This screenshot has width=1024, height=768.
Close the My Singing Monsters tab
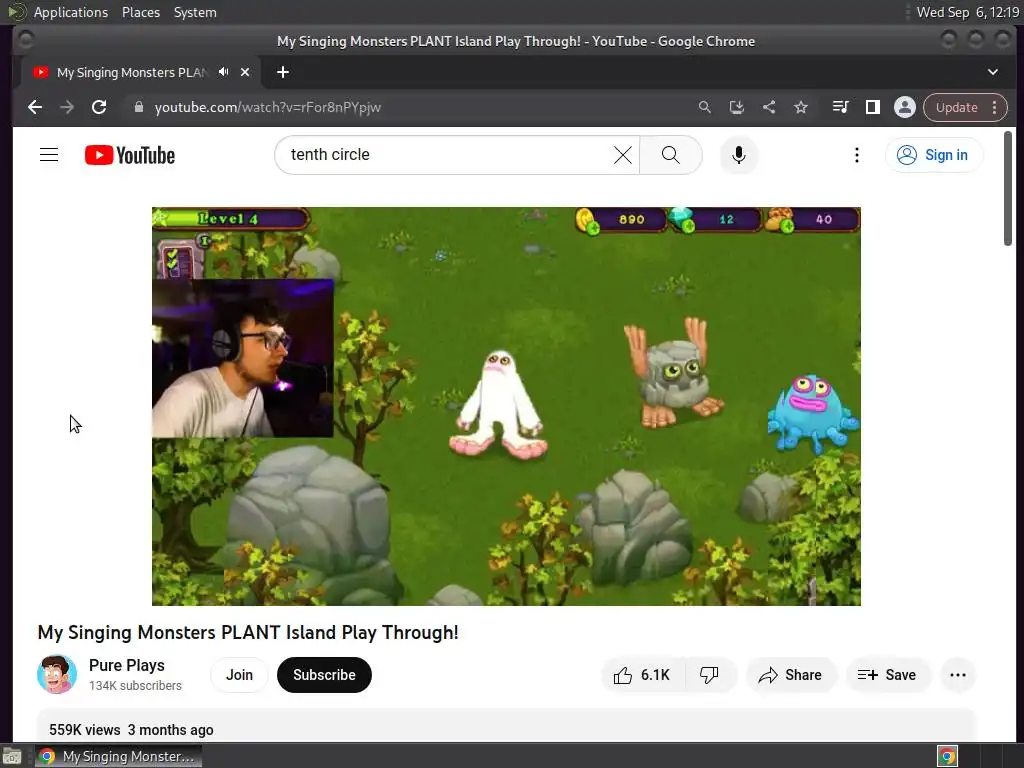point(245,72)
